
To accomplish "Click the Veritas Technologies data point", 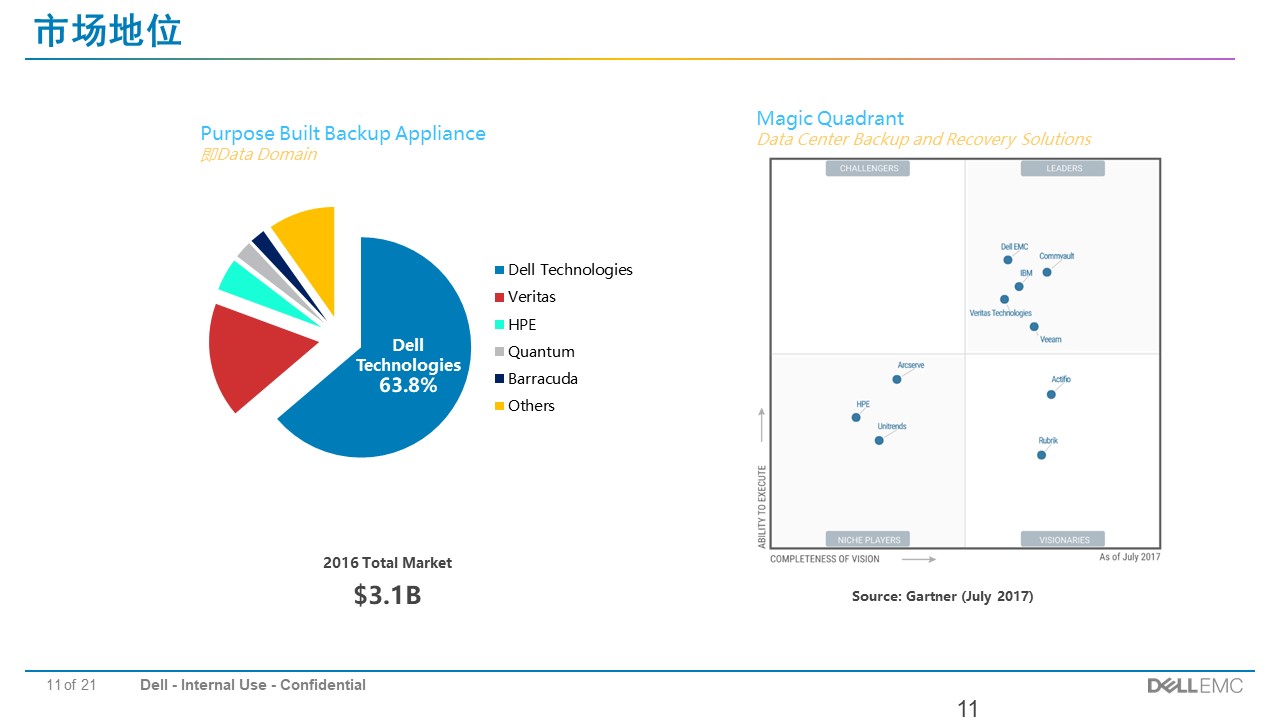I will (x=1004, y=299).
